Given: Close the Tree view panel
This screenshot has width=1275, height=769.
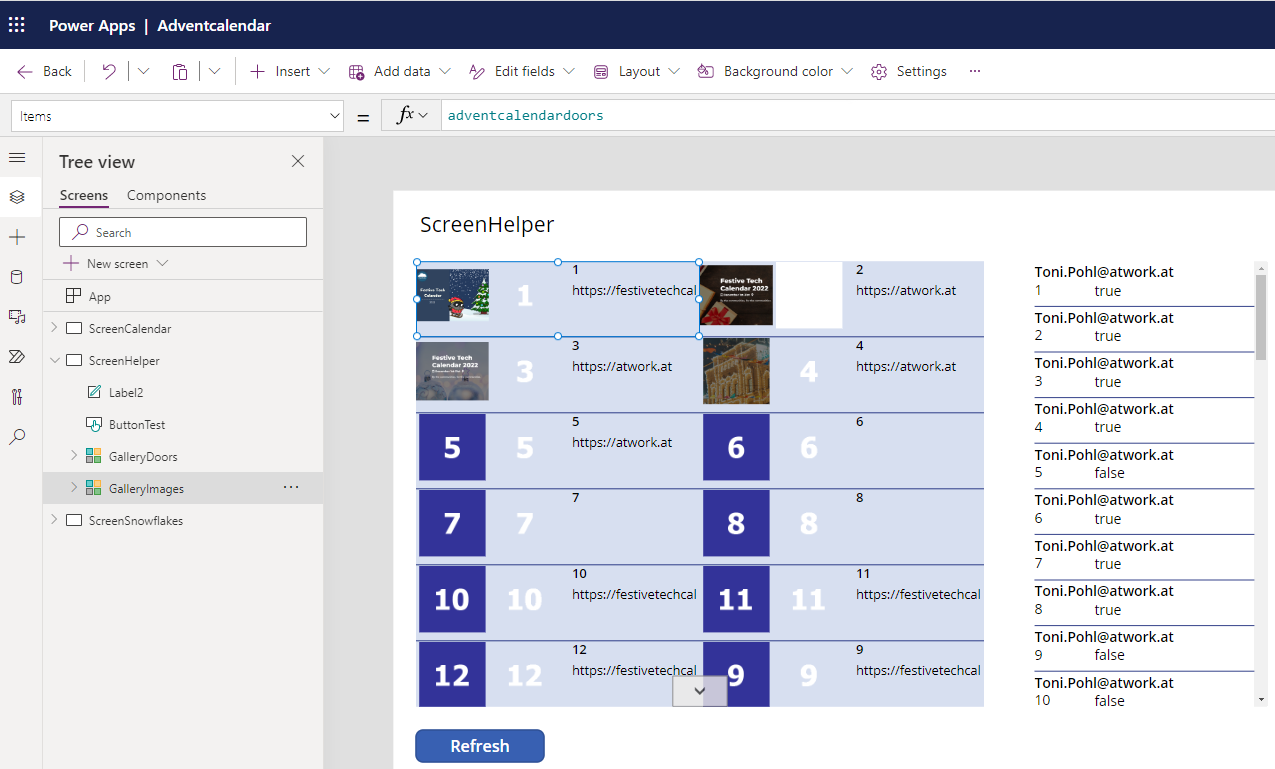Looking at the screenshot, I should 297,161.
